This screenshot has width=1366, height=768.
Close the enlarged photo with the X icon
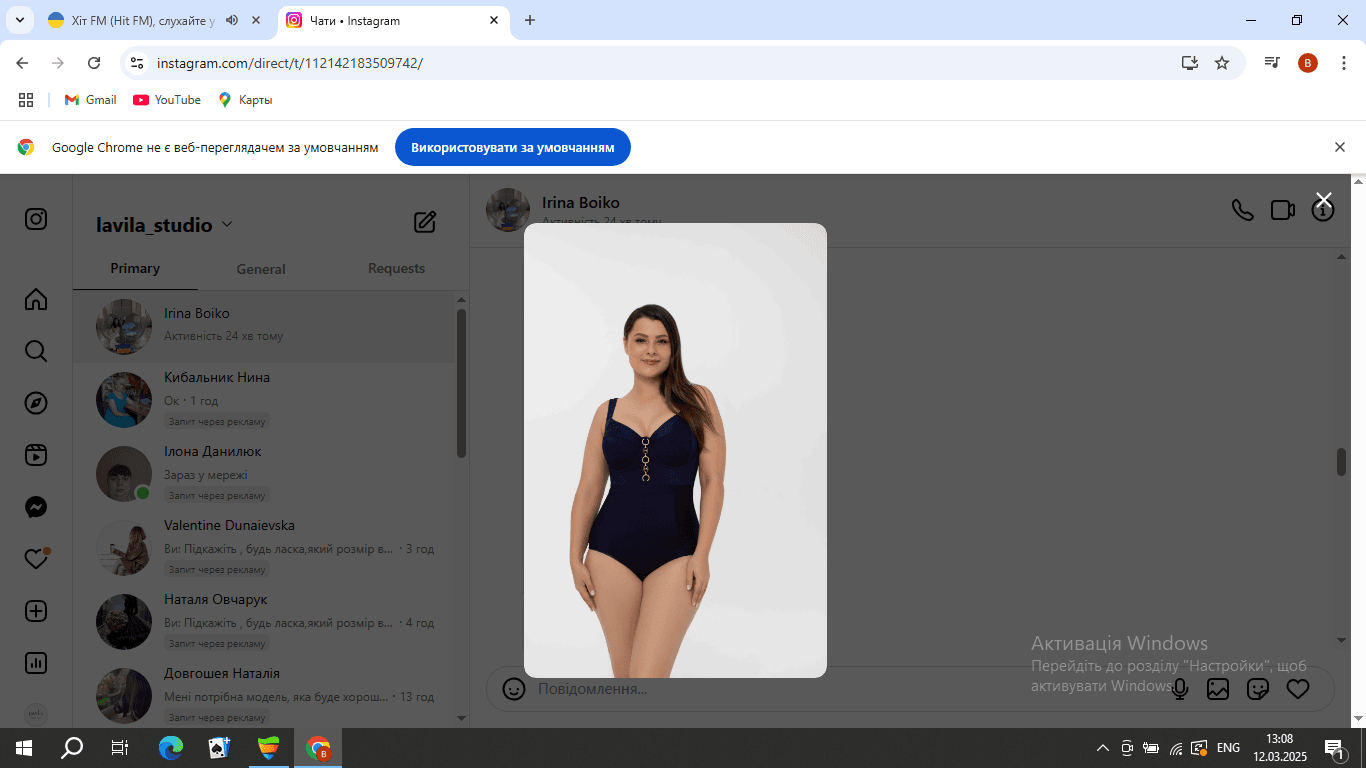[x=1323, y=199]
